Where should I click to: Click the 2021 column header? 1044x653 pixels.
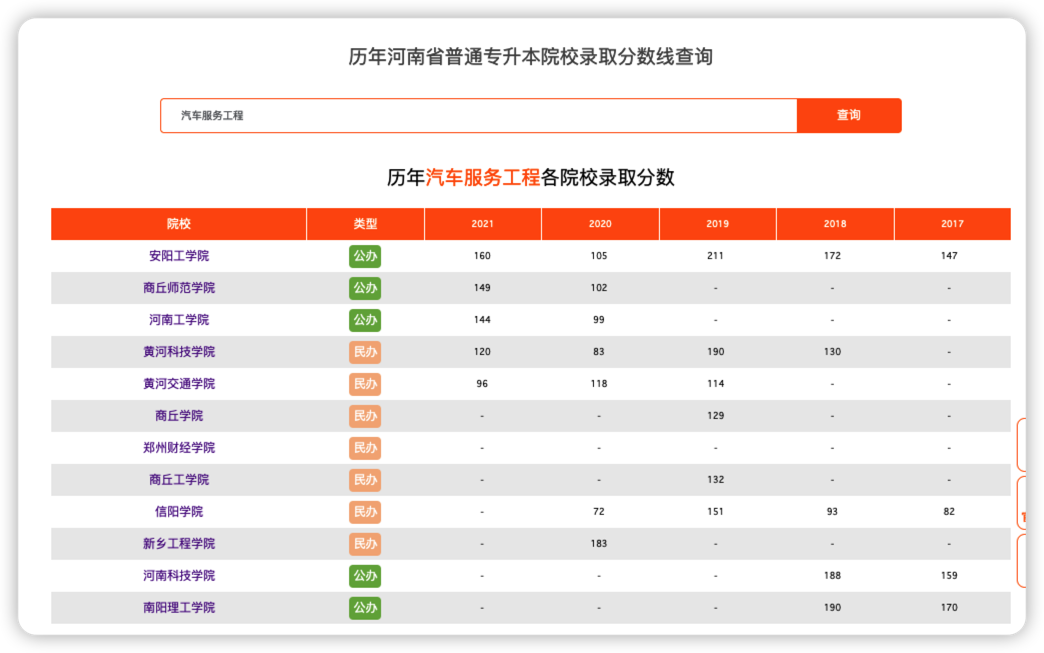[483, 224]
